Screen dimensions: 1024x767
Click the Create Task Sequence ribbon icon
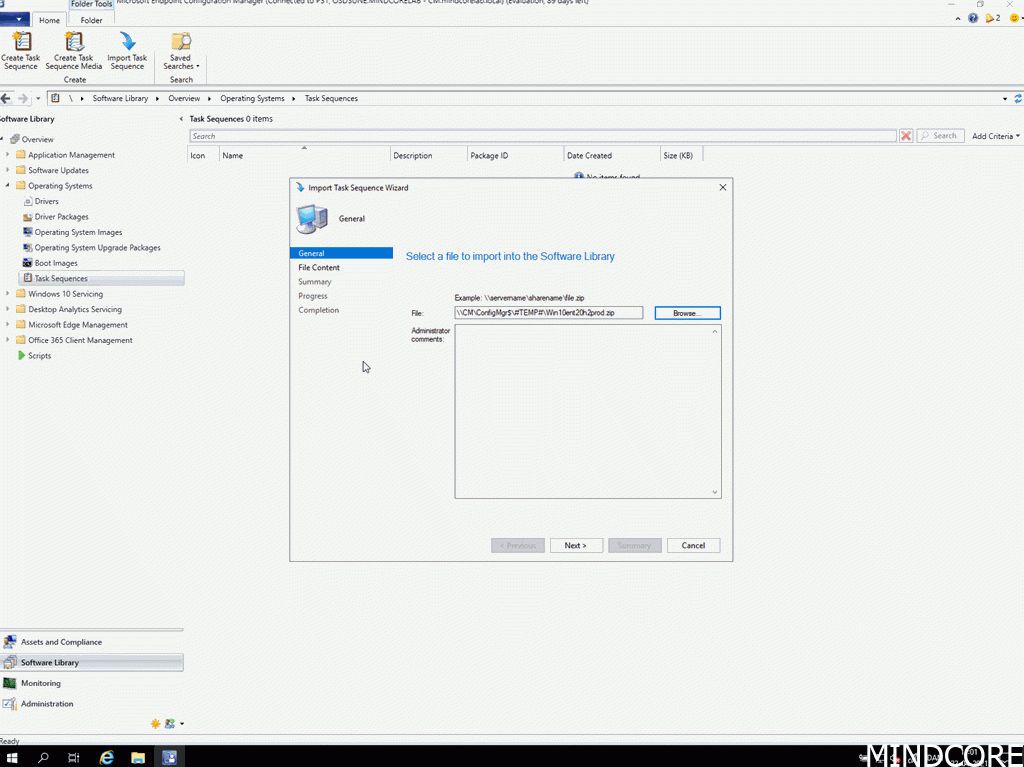21,50
